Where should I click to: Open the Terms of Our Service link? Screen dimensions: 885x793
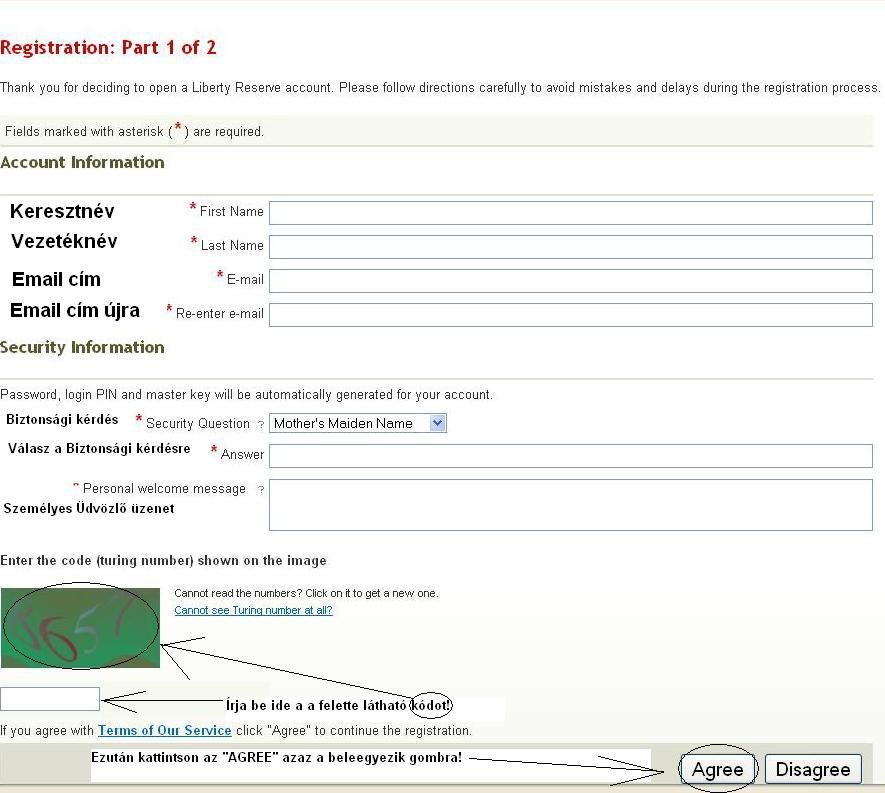coord(165,730)
